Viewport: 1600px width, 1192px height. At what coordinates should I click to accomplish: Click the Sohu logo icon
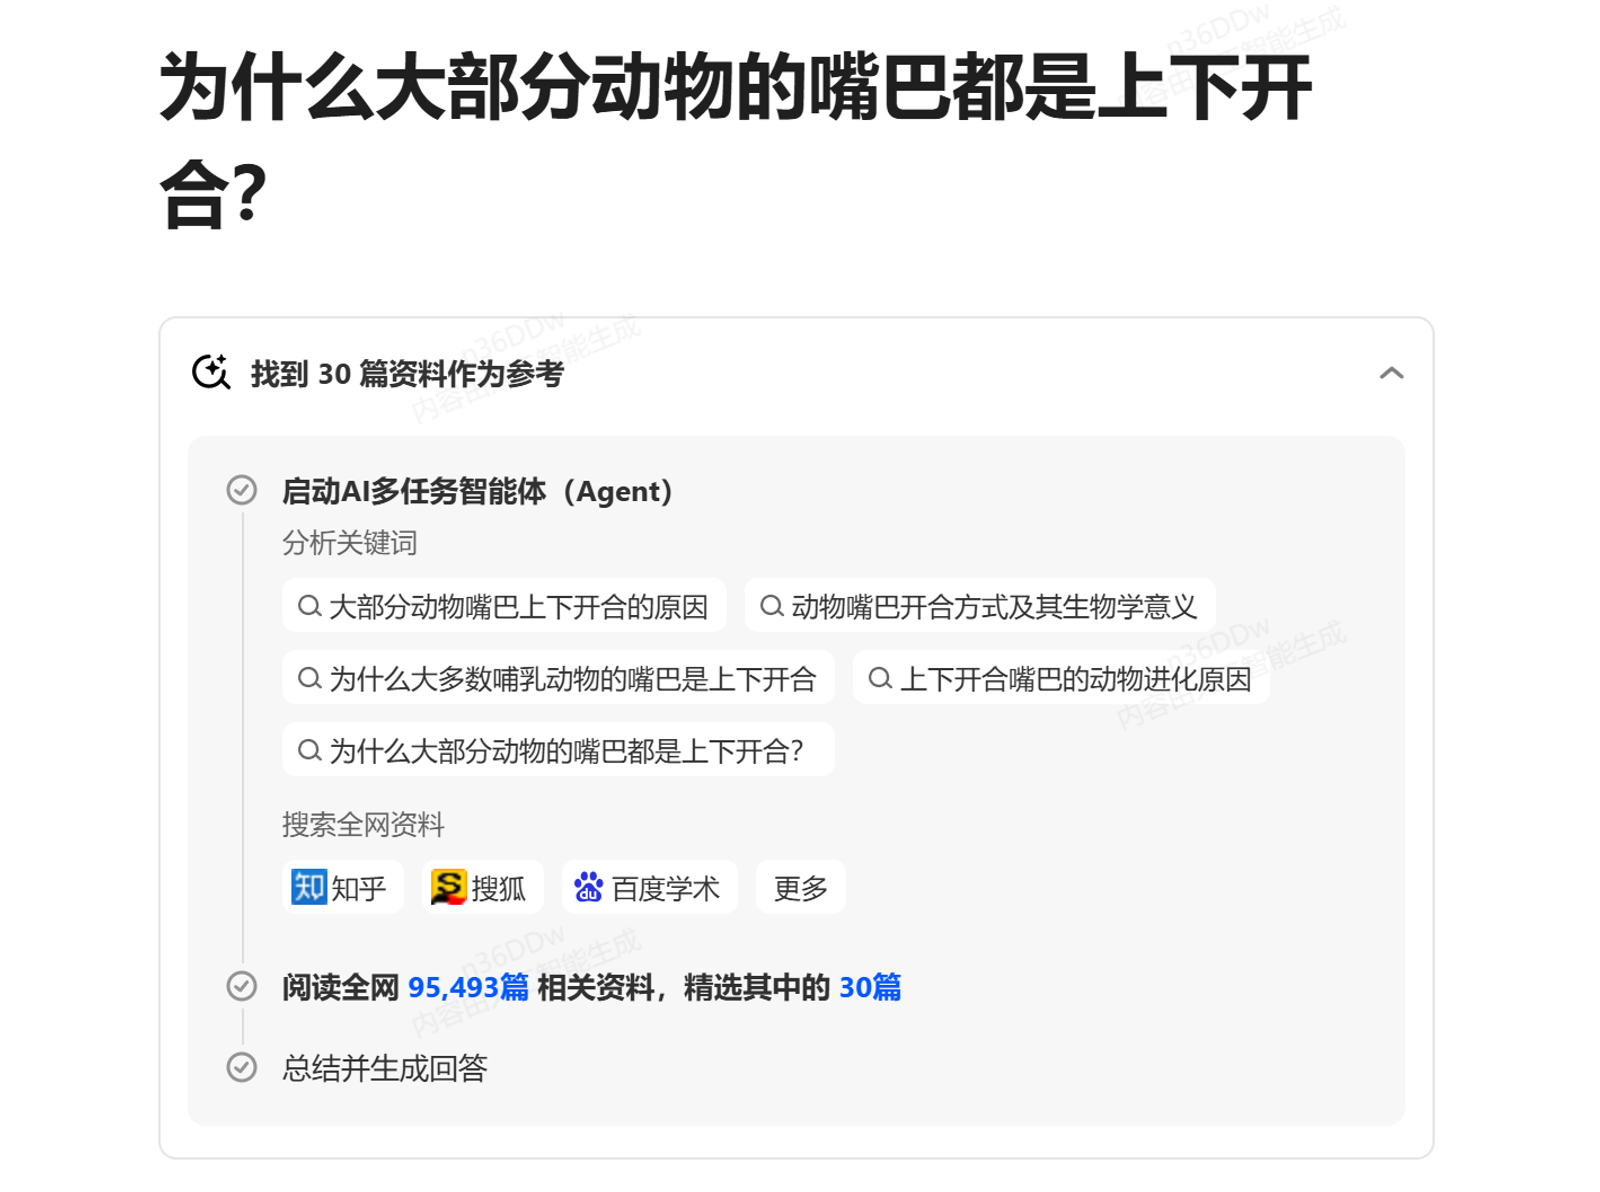point(448,887)
